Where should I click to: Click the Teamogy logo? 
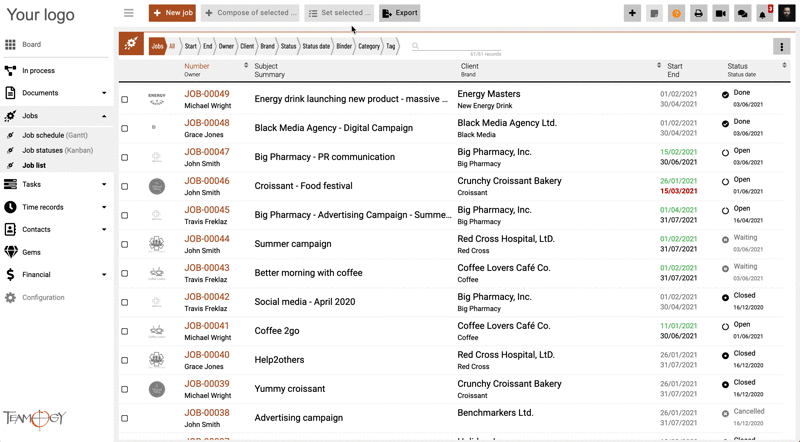(x=35, y=419)
